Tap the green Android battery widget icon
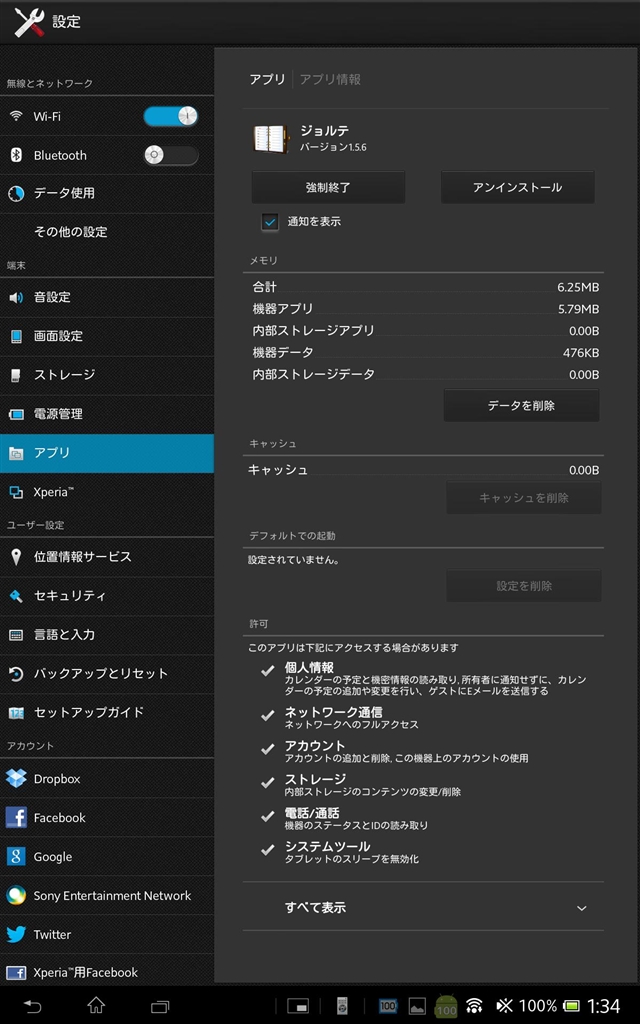The width and height of the screenshot is (640, 1024). (x=446, y=1006)
